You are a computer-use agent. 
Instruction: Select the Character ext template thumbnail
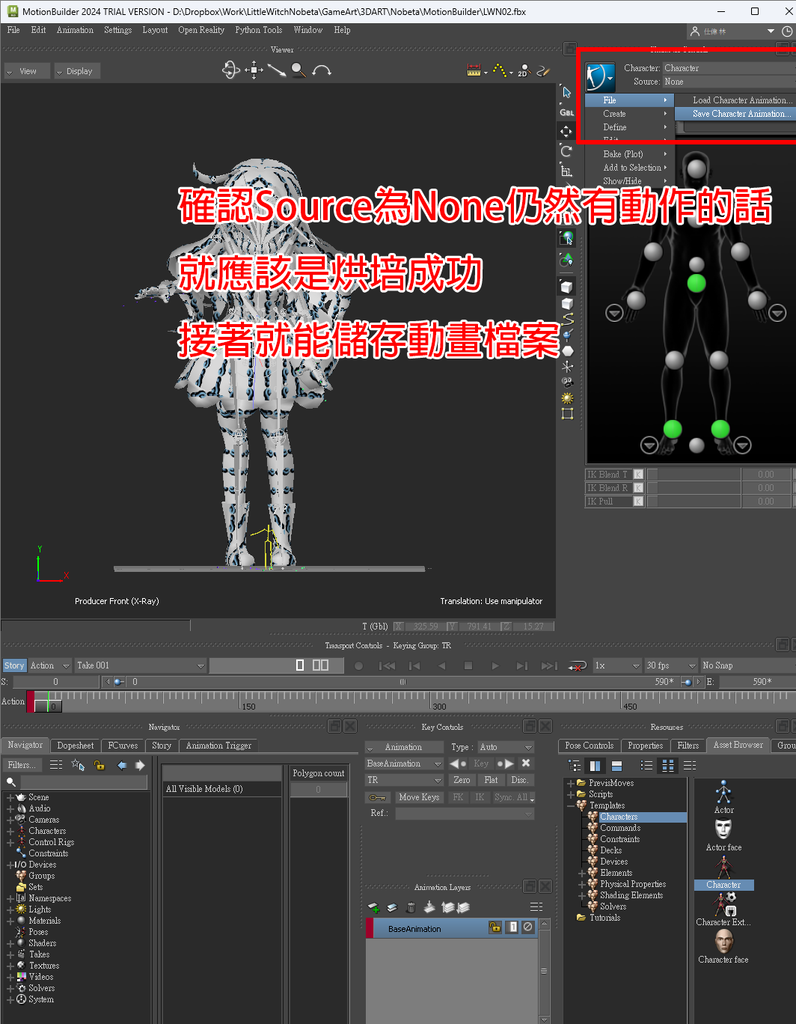[724, 910]
